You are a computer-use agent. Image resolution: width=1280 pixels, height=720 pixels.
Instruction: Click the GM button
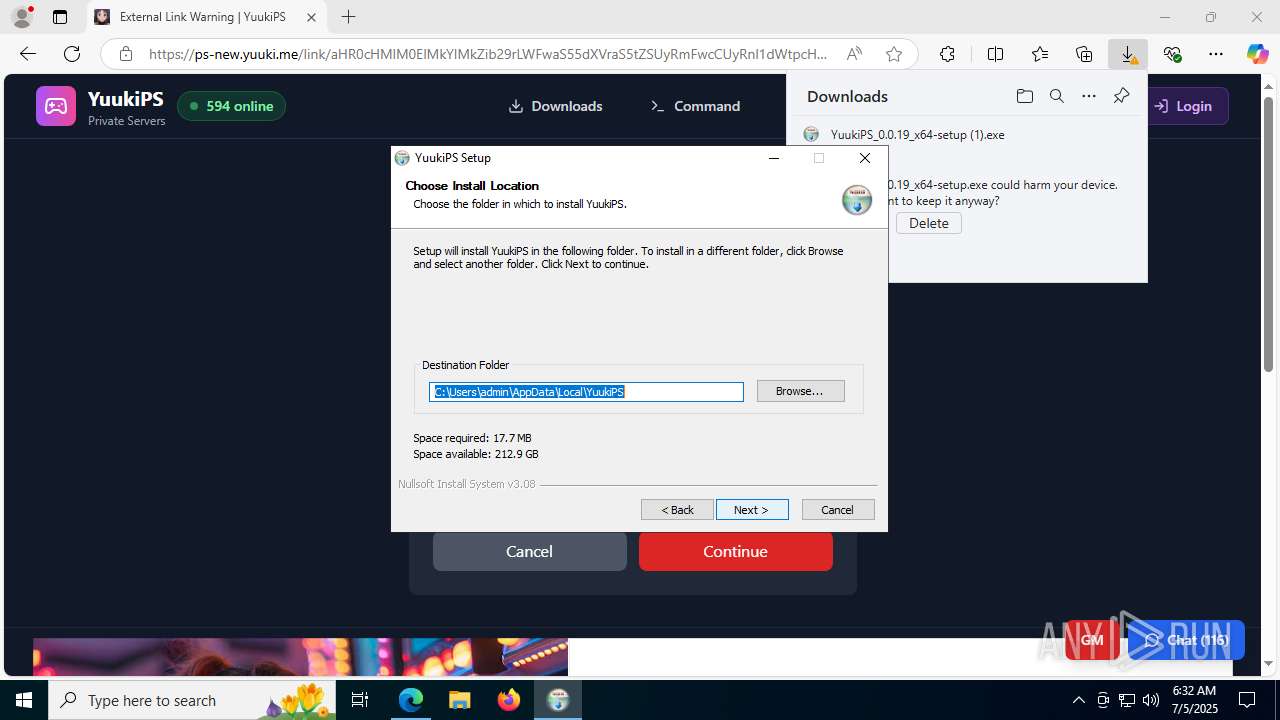[x=1092, y=640]
